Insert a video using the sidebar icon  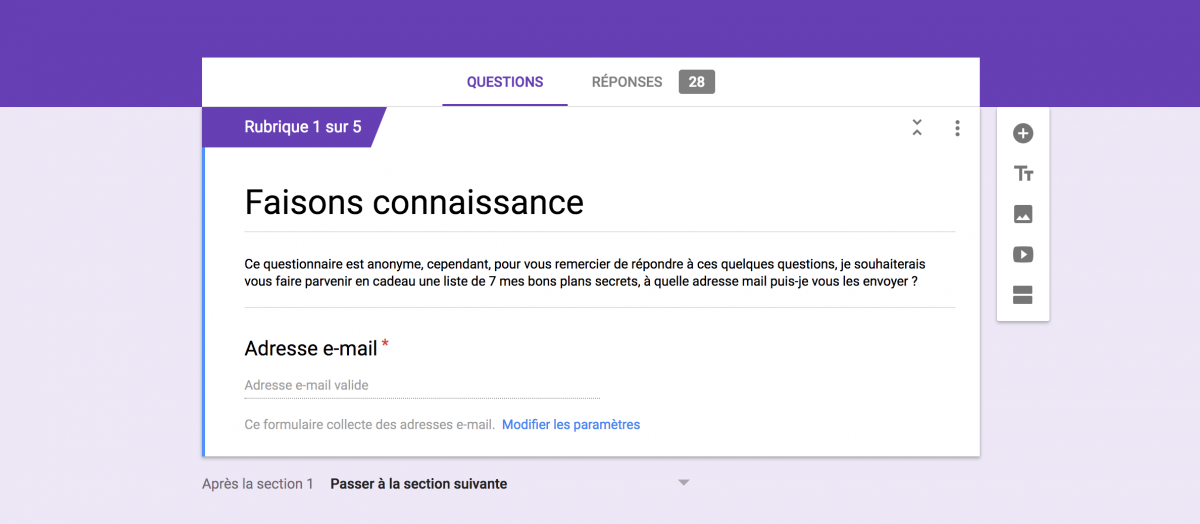point(1023,254)
